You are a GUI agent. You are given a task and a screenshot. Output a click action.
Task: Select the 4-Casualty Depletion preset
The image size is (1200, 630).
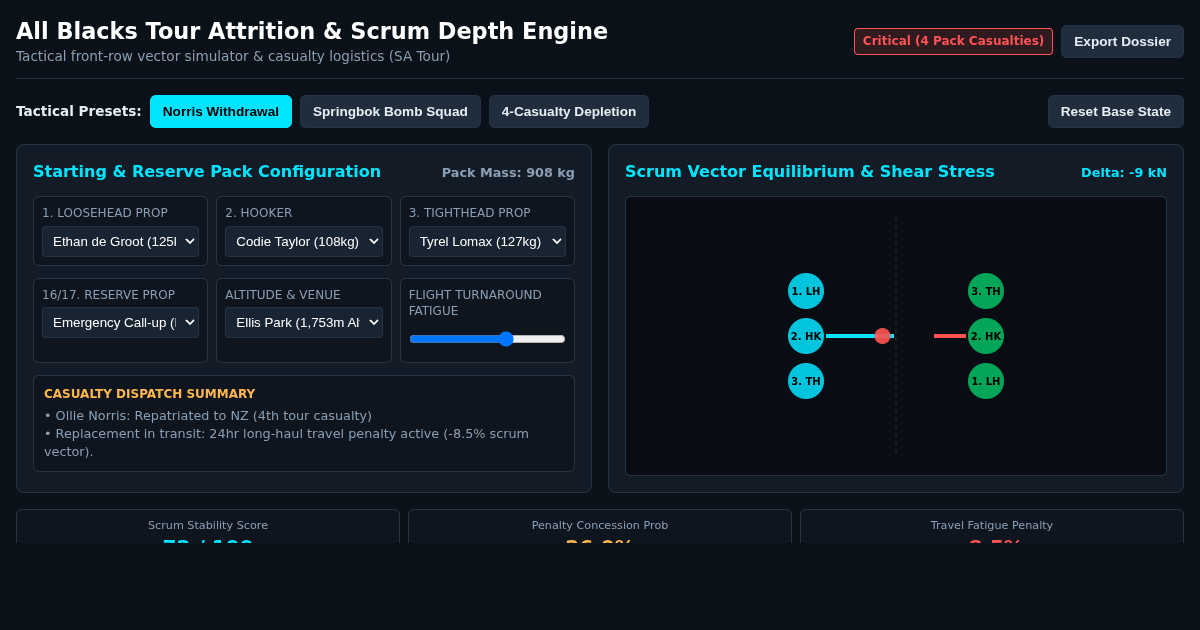pos(569,111)
